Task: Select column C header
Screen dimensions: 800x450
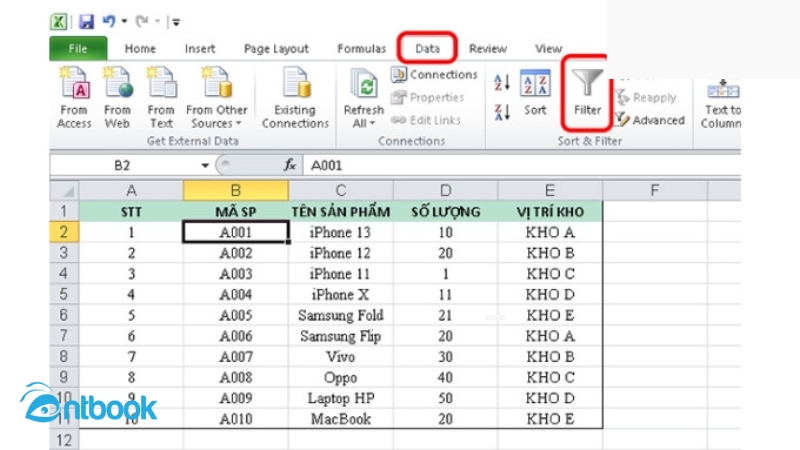Action: tap(341, 191)
